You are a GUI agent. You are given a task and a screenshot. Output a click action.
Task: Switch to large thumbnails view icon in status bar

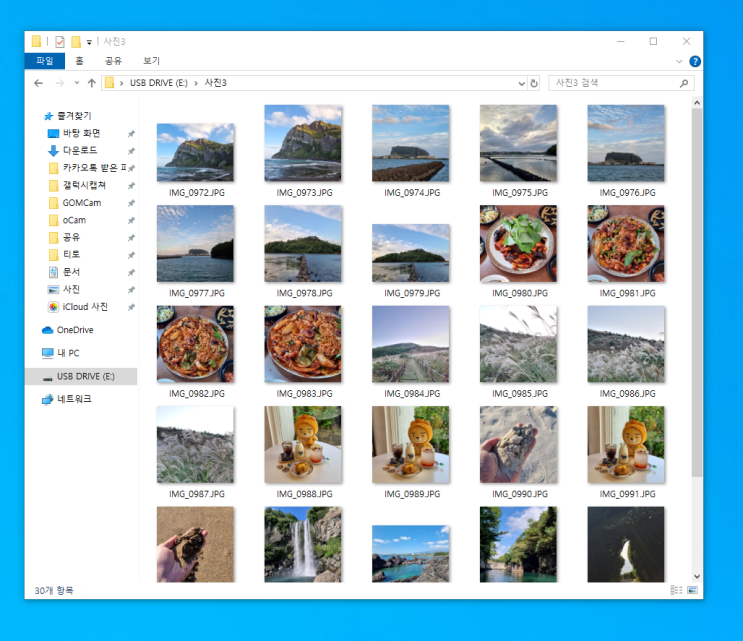692,590
